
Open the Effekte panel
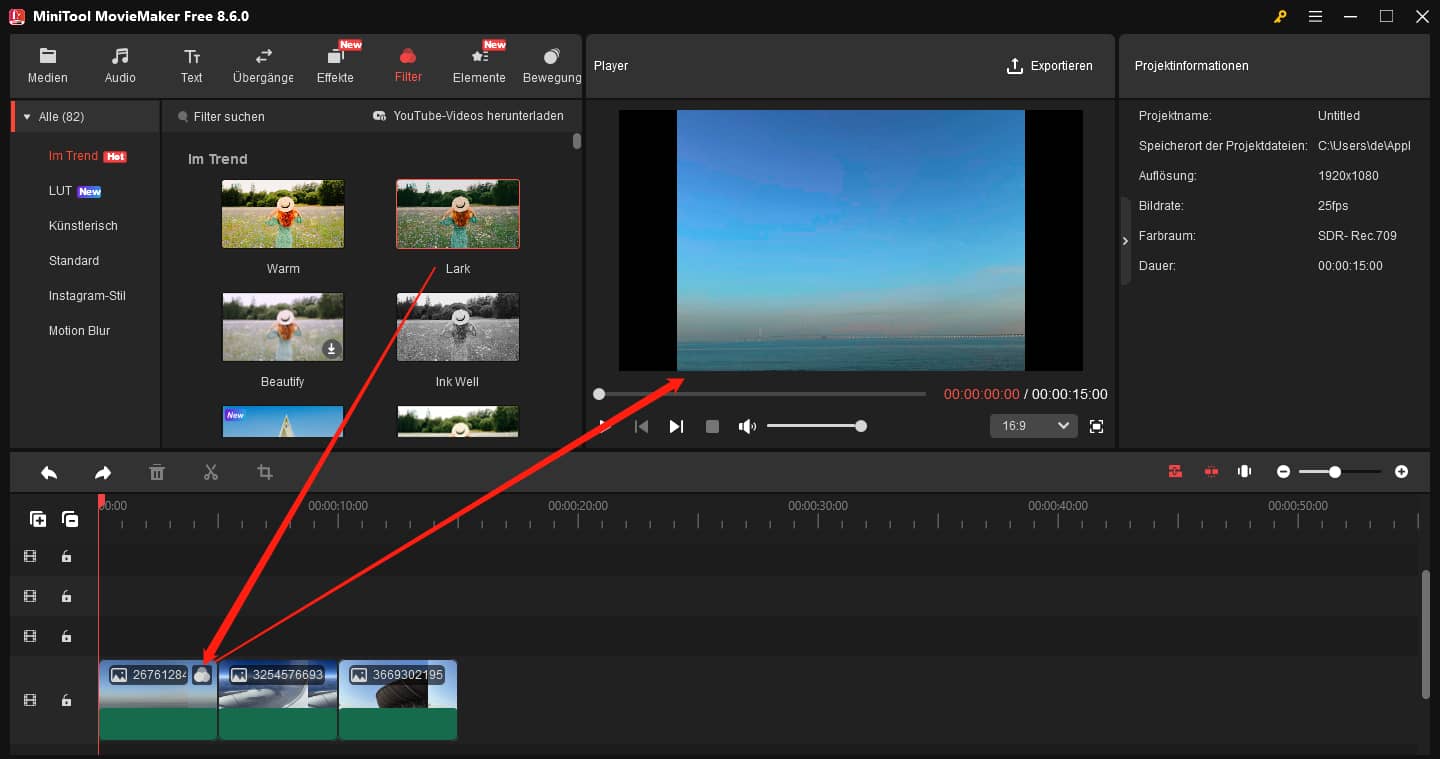coord(335,65)
